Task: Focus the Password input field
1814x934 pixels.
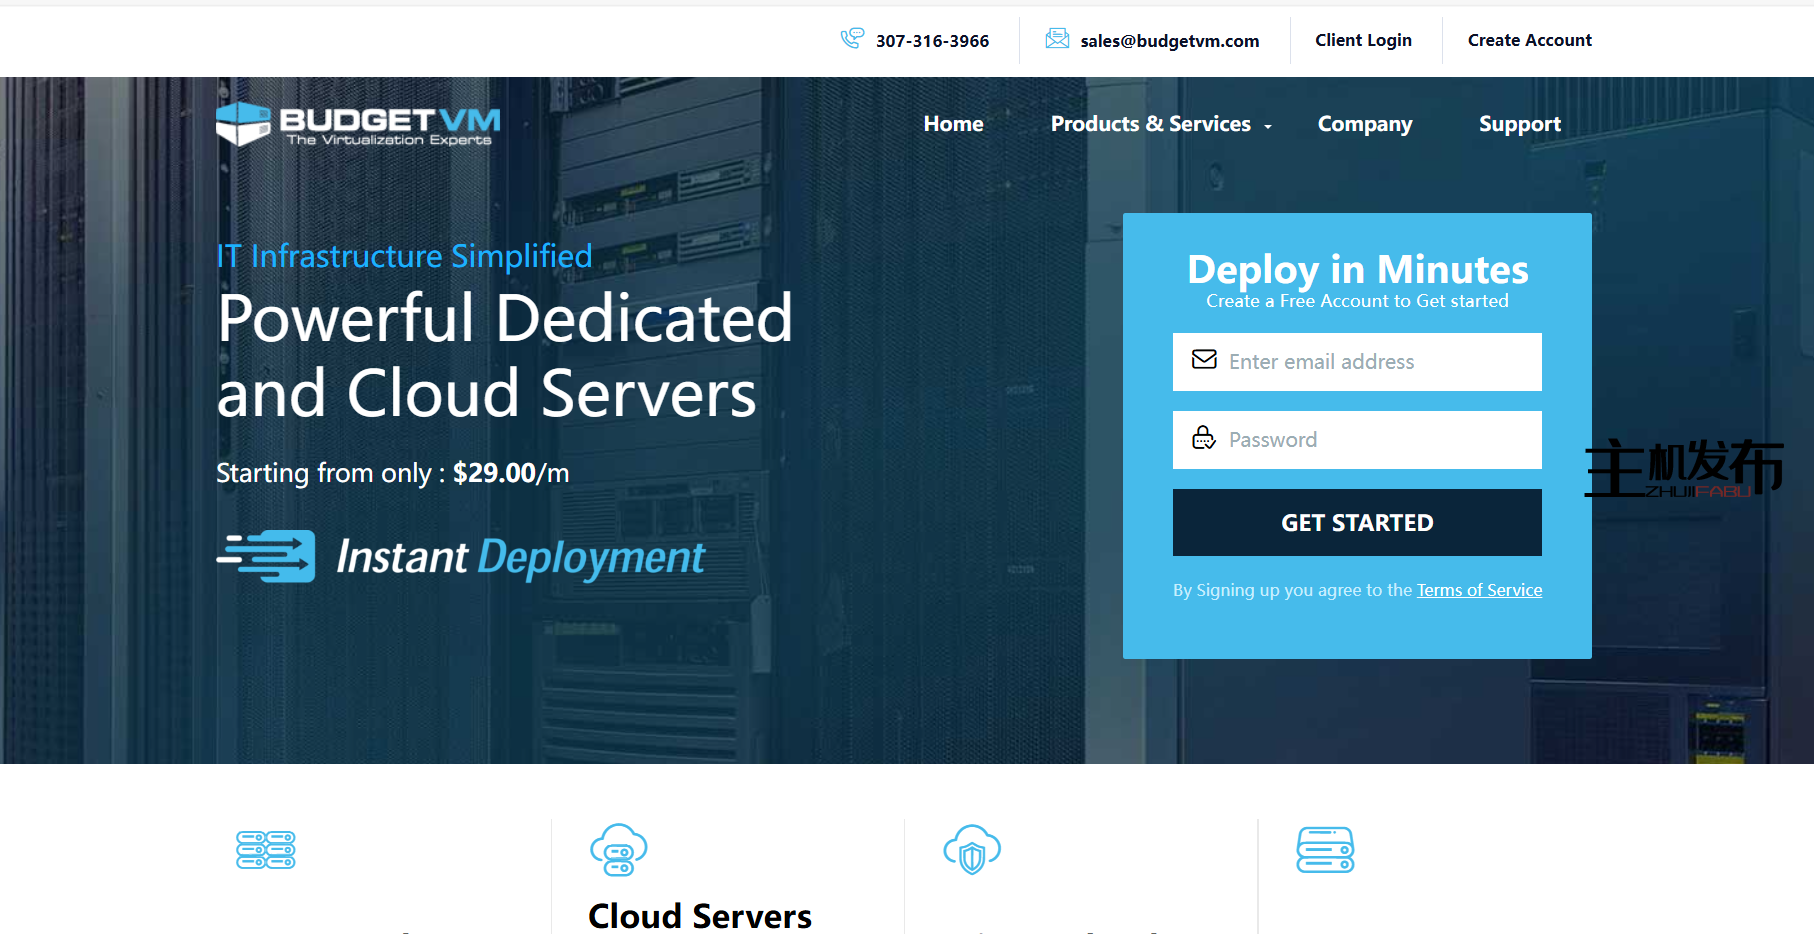Action: (1357, 440)
